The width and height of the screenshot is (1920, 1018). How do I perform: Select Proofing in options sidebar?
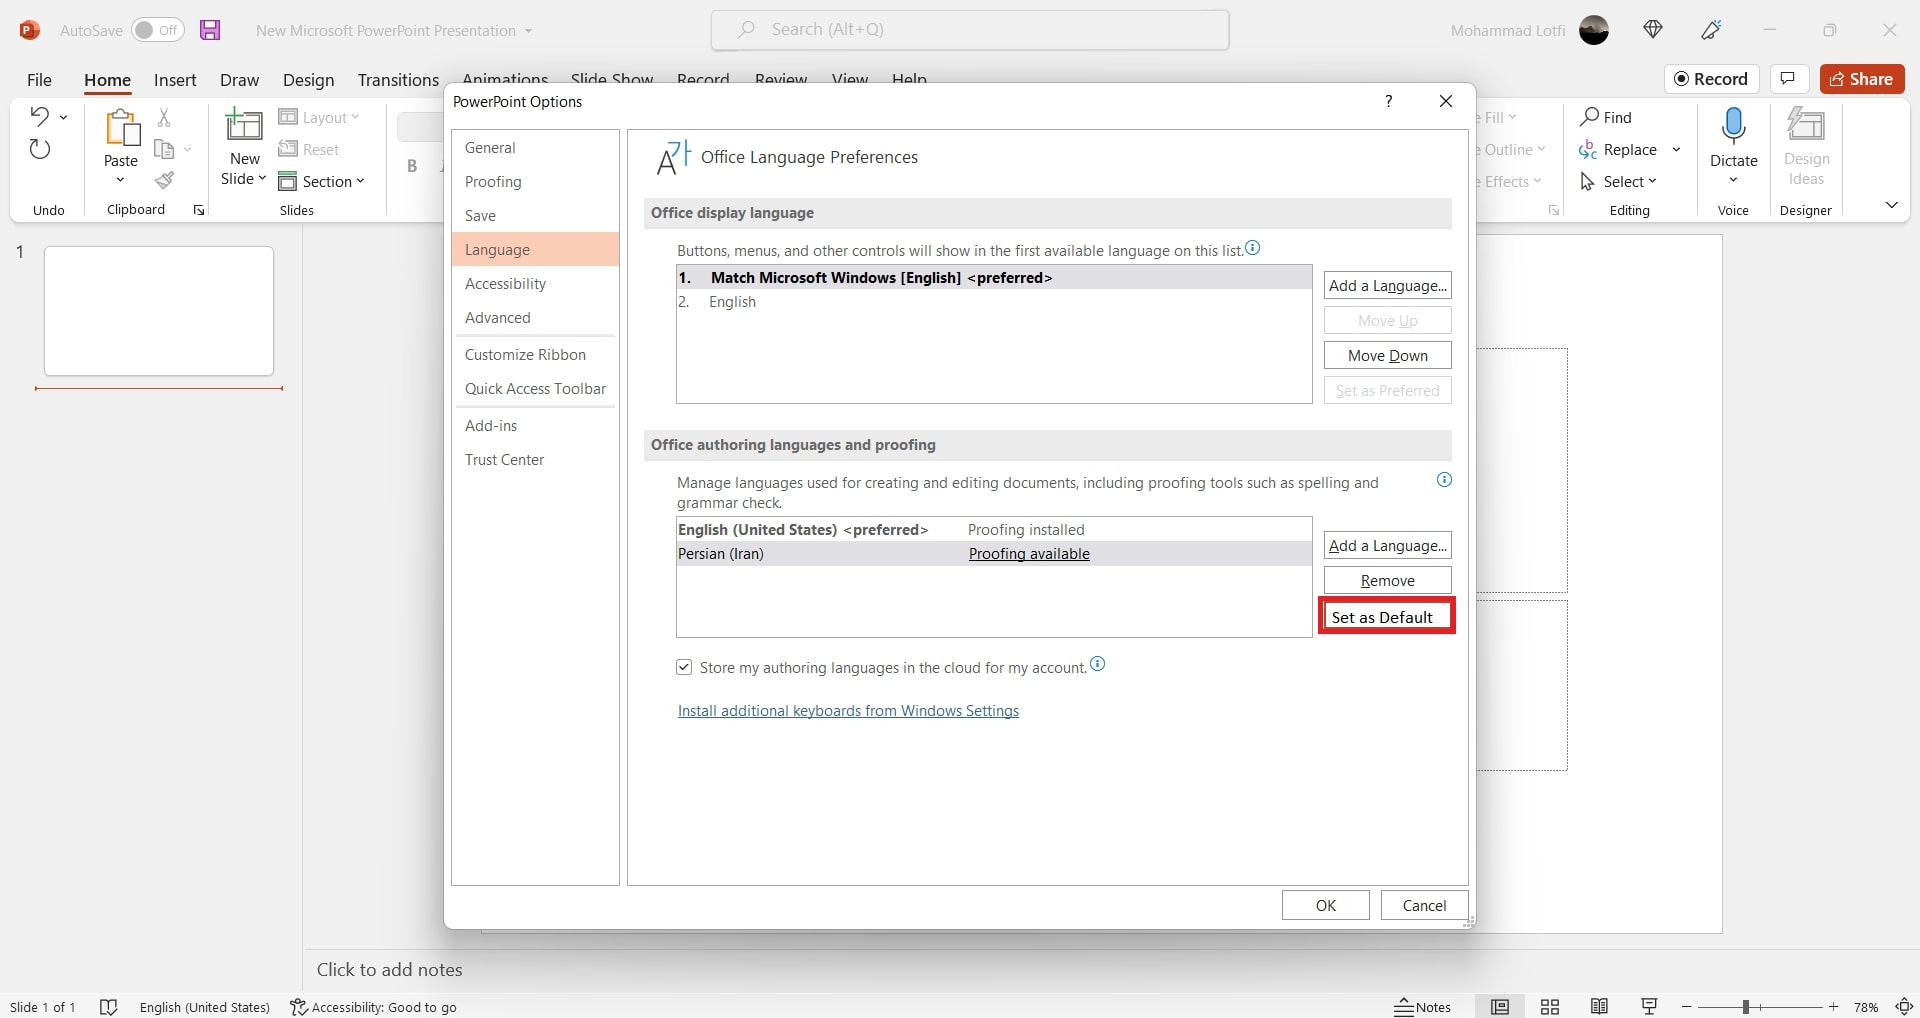point(535,182)
